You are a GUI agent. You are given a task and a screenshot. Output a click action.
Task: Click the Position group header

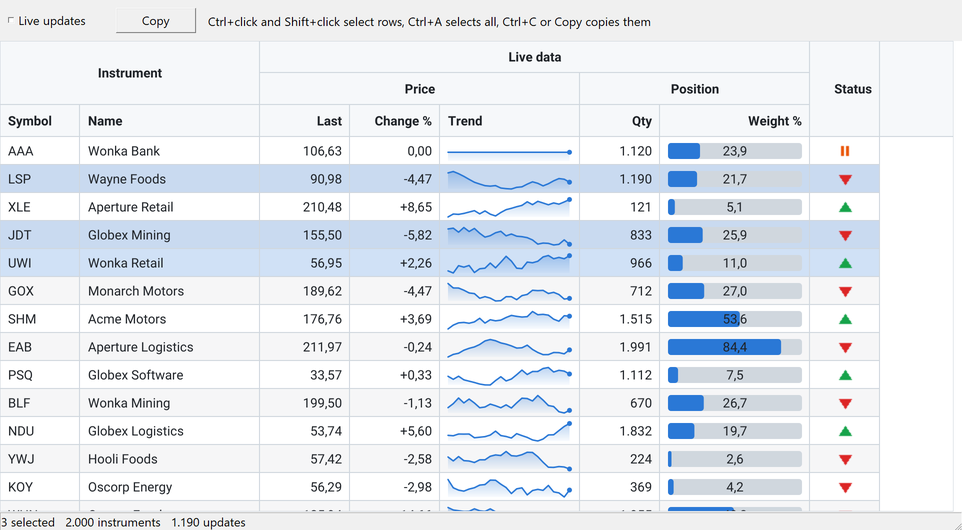click(x=695, y=89)
